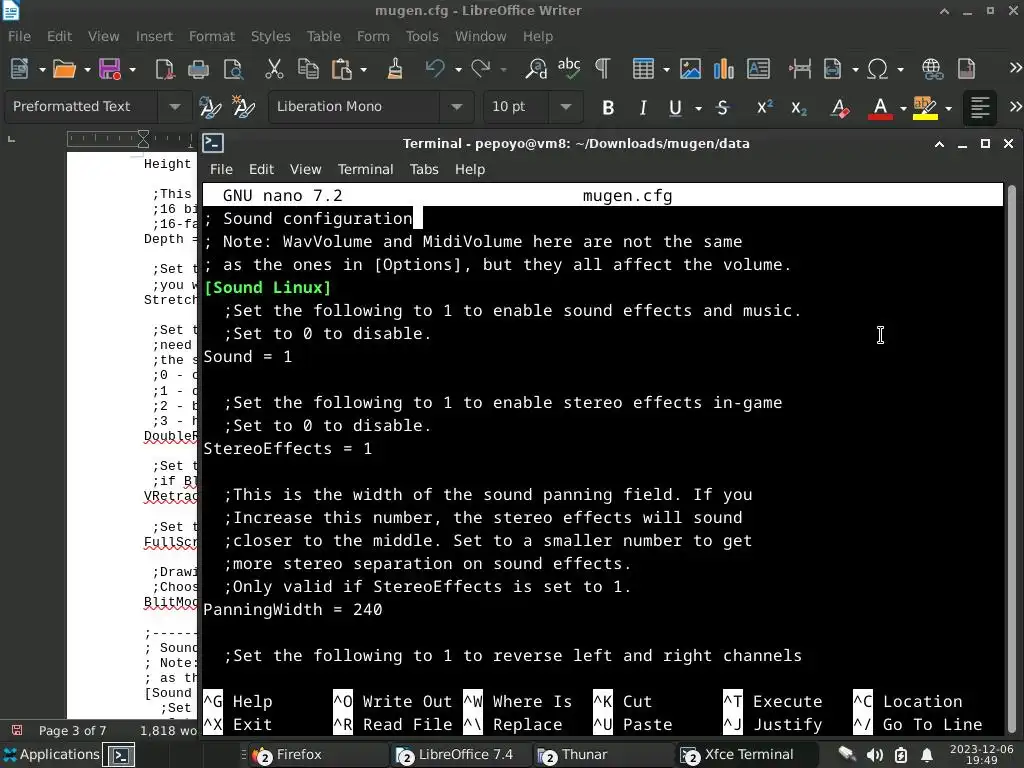This screenshot has height=768, width=1024.
Task: Cut selection with scissors icon
Action: click(274, 69)
